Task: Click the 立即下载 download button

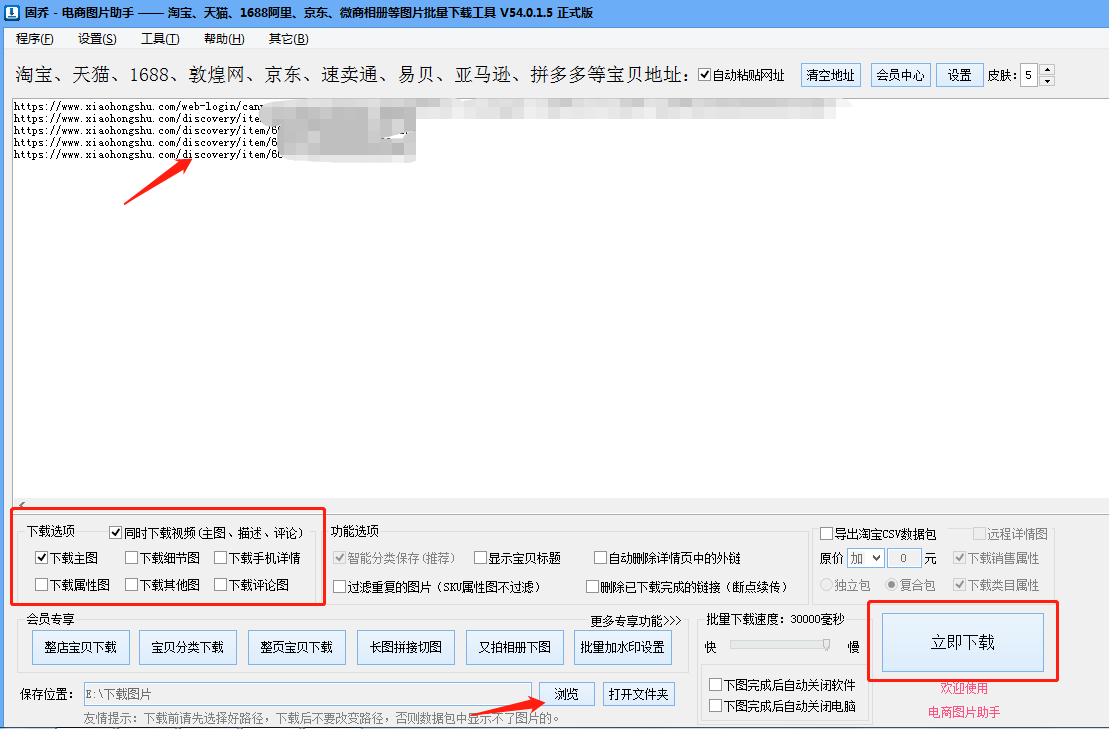Action: coord(963,643)
